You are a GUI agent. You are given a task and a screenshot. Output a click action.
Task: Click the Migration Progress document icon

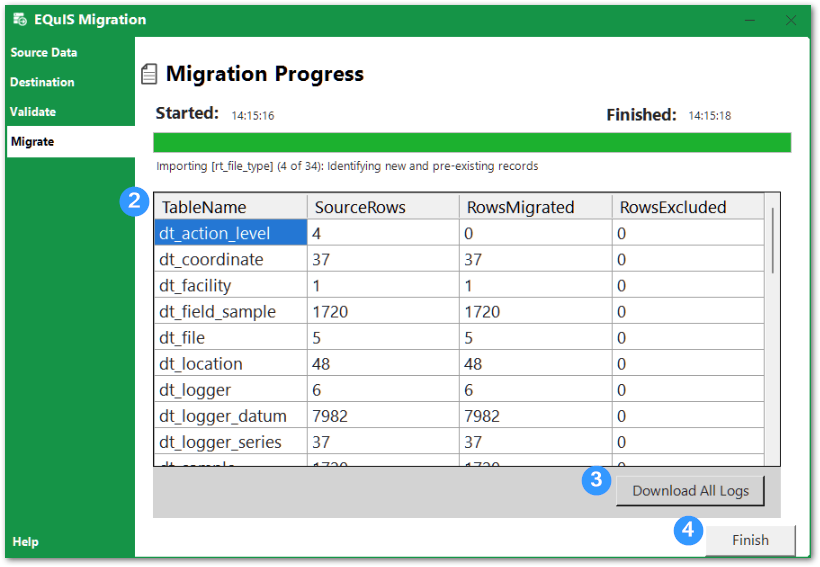point(149,74)
